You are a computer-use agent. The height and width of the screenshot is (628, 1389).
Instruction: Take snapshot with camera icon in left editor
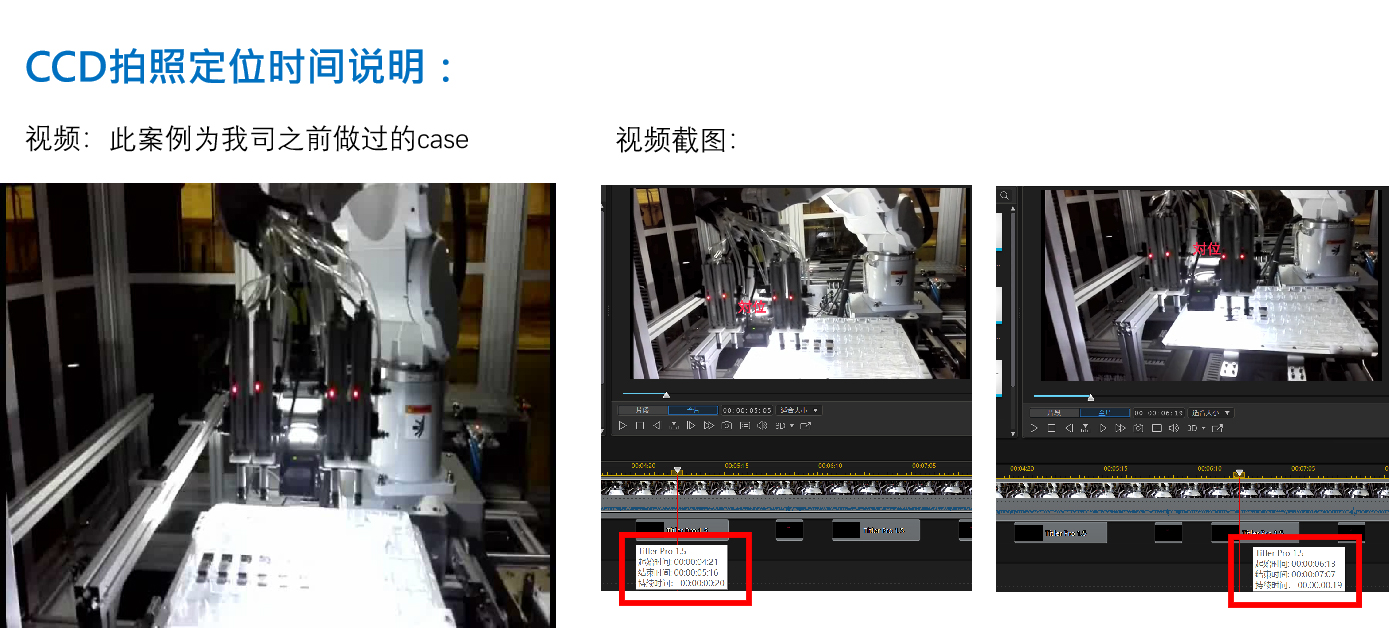pyautogui.click(x=726, y=426)
